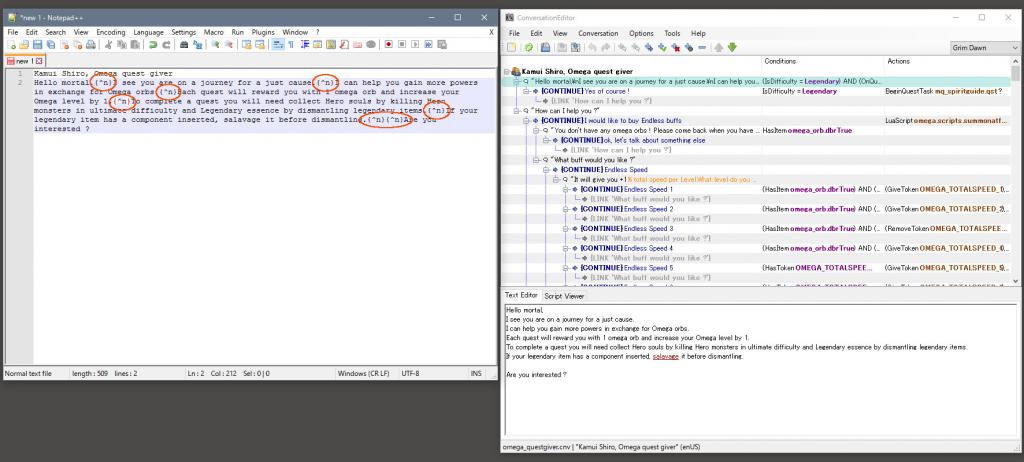Click the Save All icon in Notepad++

click(50, 44)
